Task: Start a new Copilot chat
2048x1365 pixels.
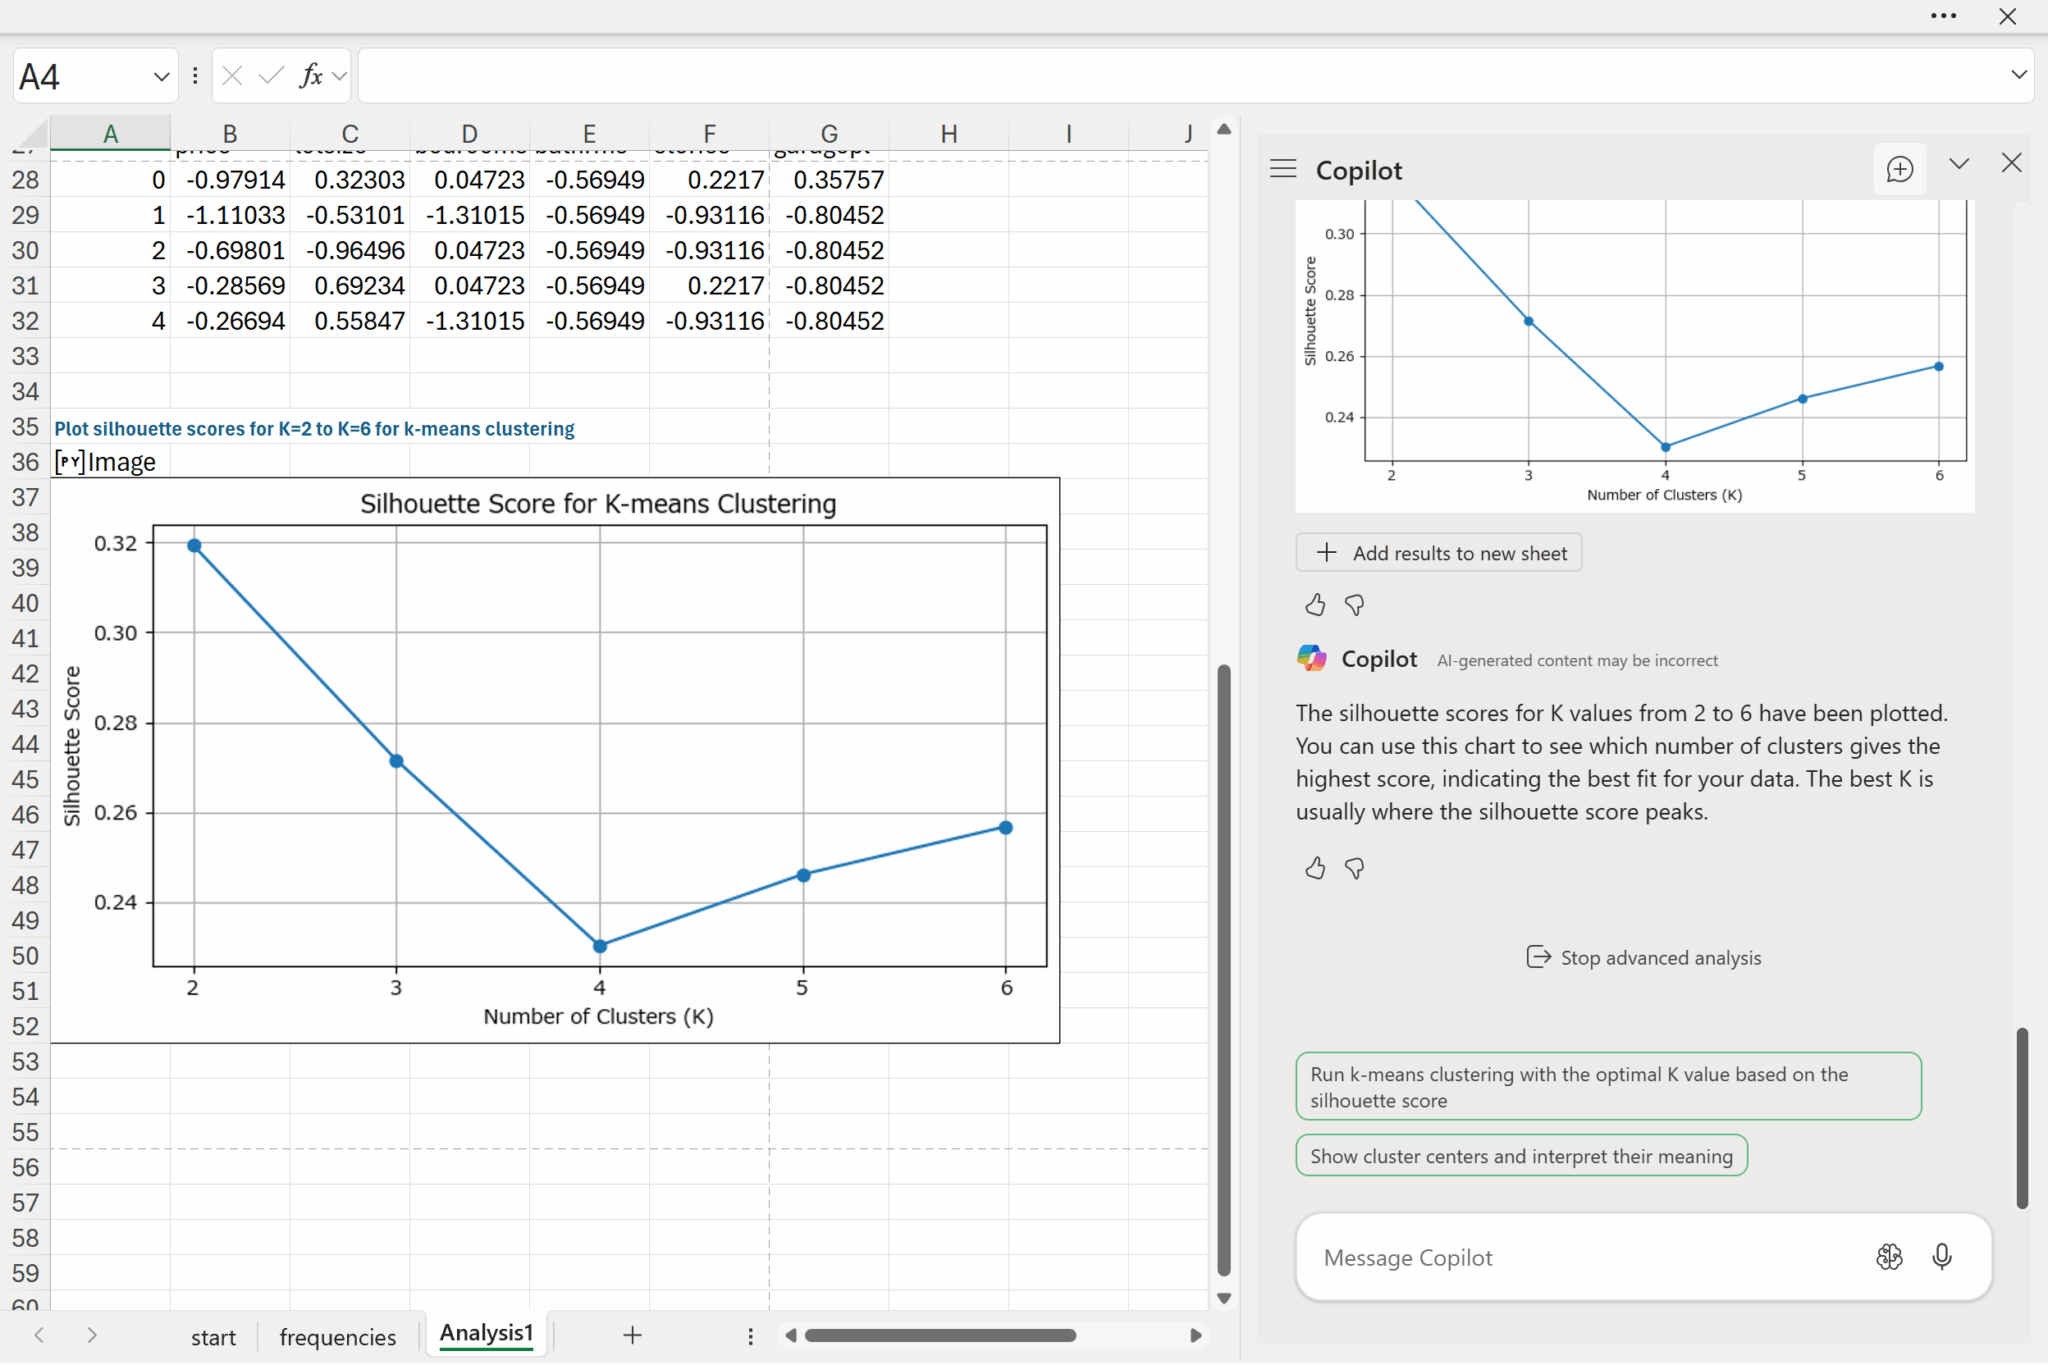Action: 1899,169
